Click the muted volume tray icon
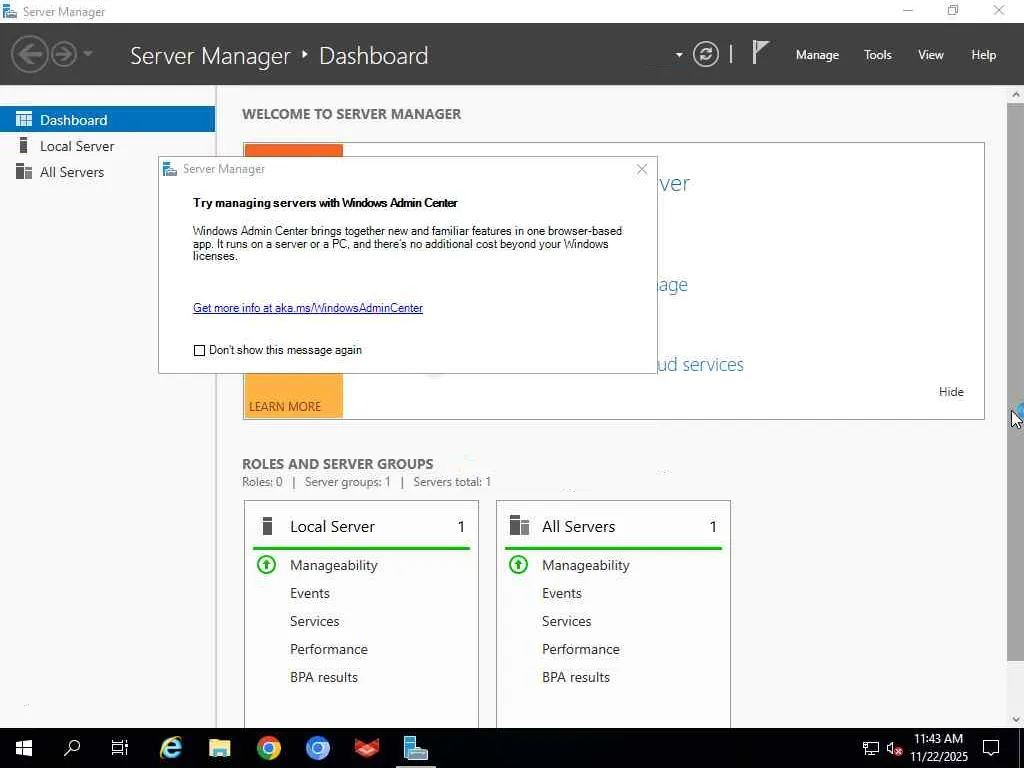Screen dimensions: 1024x768 click(x=894, y=748)
